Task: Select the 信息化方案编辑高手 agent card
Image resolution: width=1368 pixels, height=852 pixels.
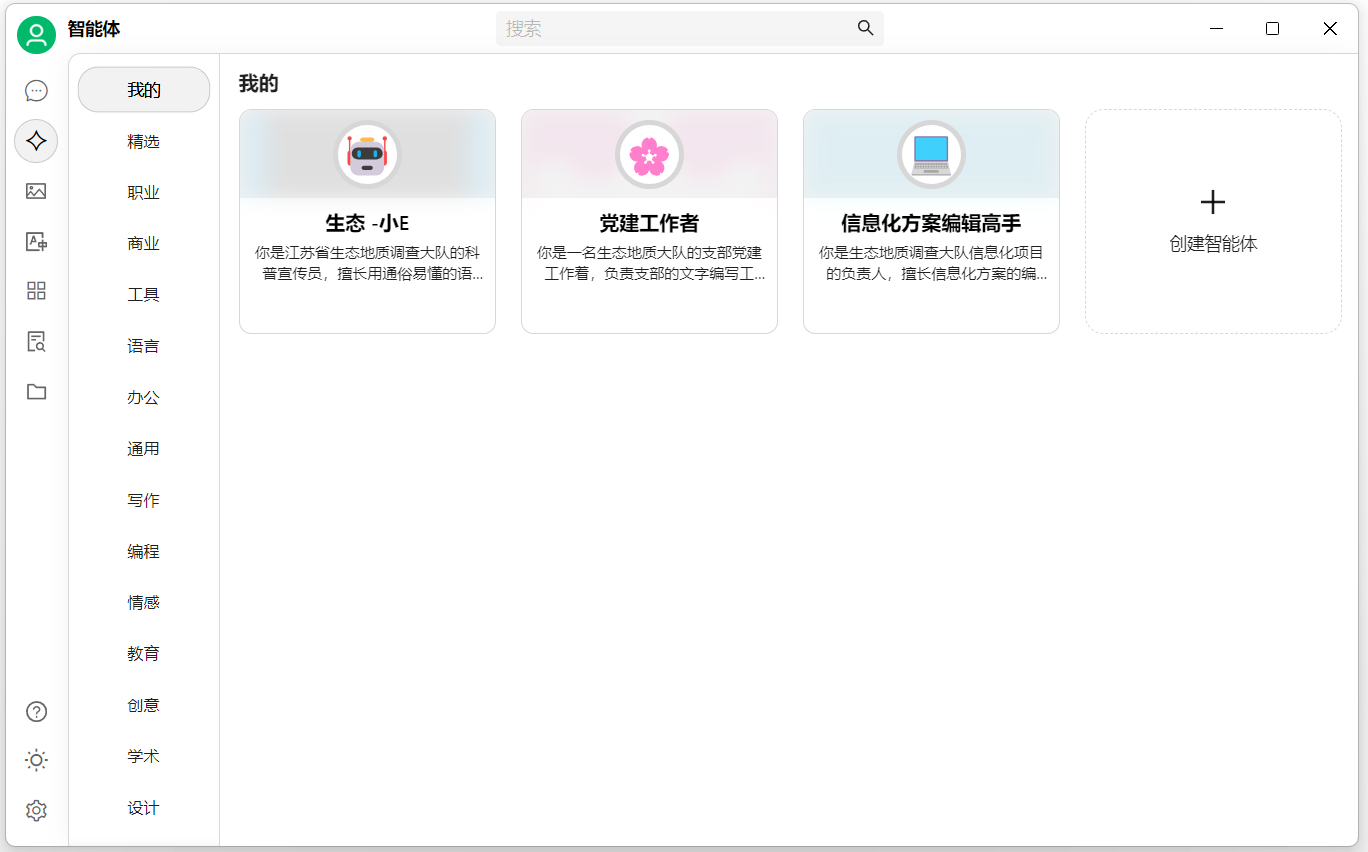Action: pyautogui.click(x=931, y=222)
